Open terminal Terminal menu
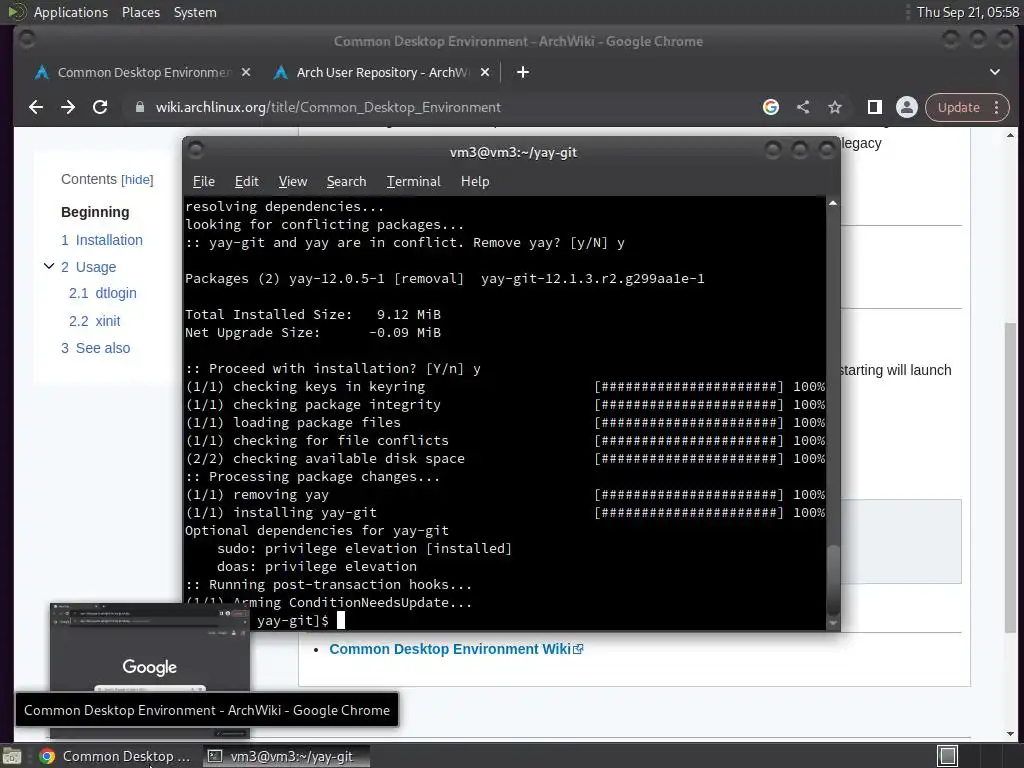 [413, 182]
